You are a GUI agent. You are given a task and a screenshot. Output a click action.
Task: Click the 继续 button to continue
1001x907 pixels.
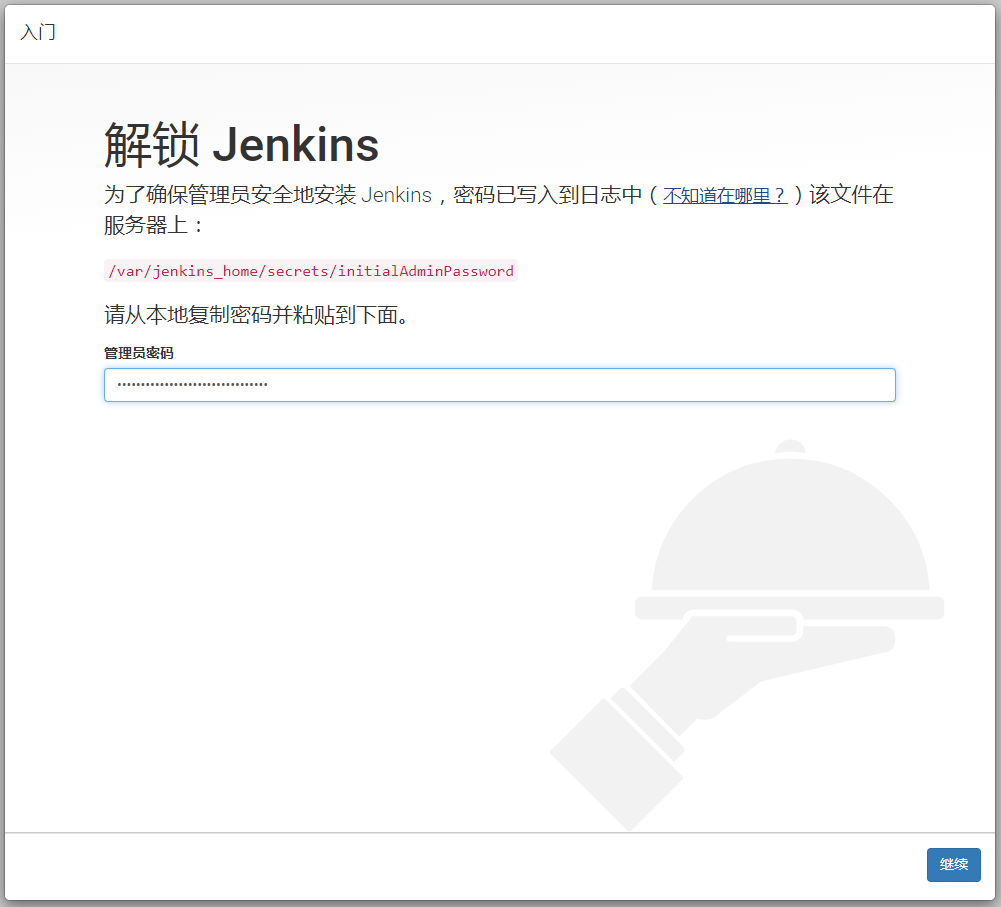tap(953, 864)
